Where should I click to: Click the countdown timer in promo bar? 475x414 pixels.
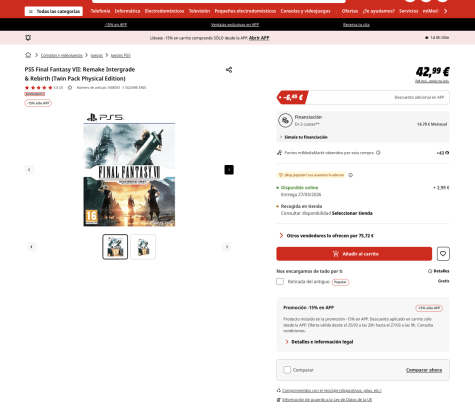click(437, 38)
